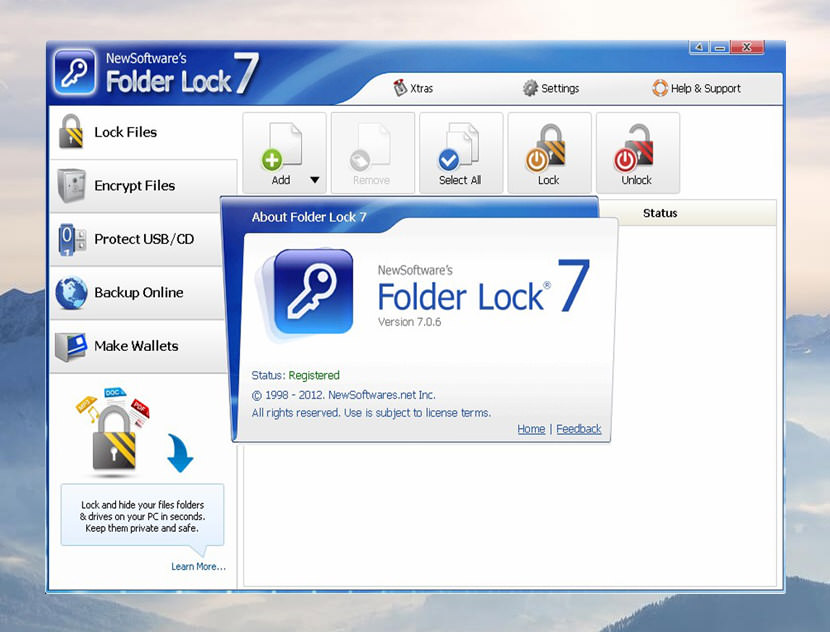Screen dimensions: 830x632
Task: Click the Lock toolbar icon
Action: (x=549, y=150)
